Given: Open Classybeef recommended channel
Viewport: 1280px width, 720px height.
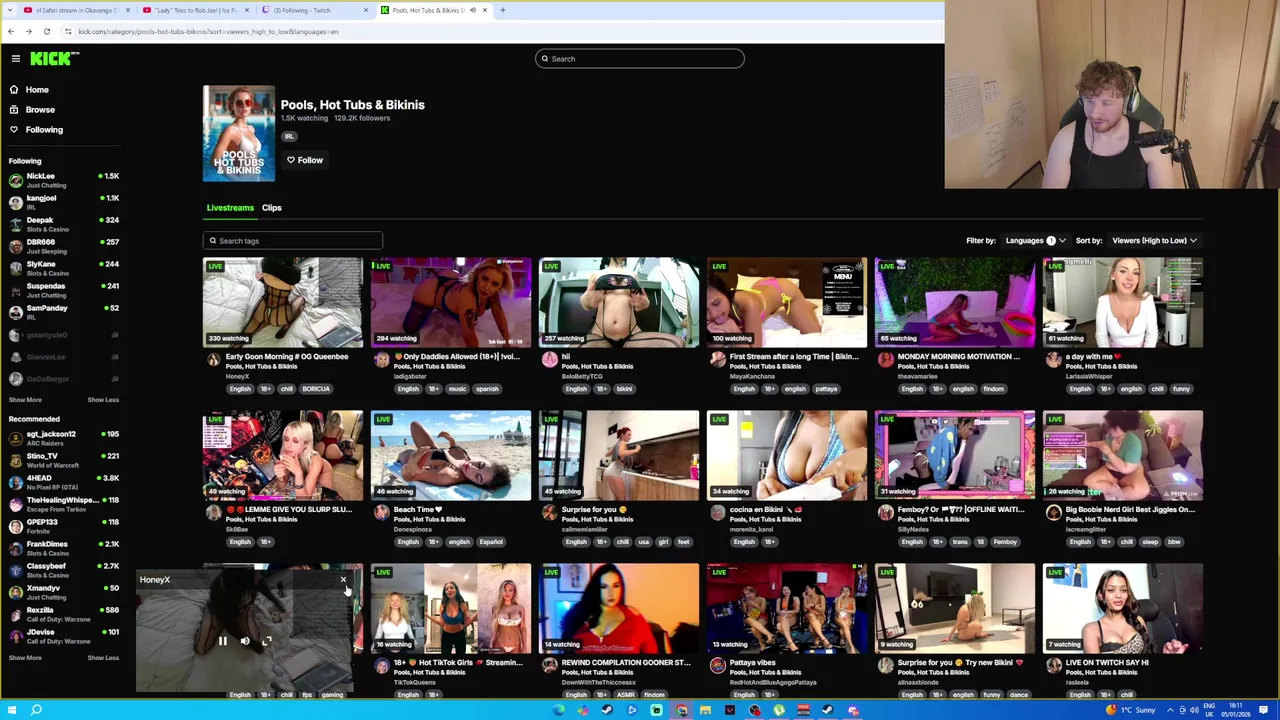Looking at the screenshot, I should click(x=63, y=570).
